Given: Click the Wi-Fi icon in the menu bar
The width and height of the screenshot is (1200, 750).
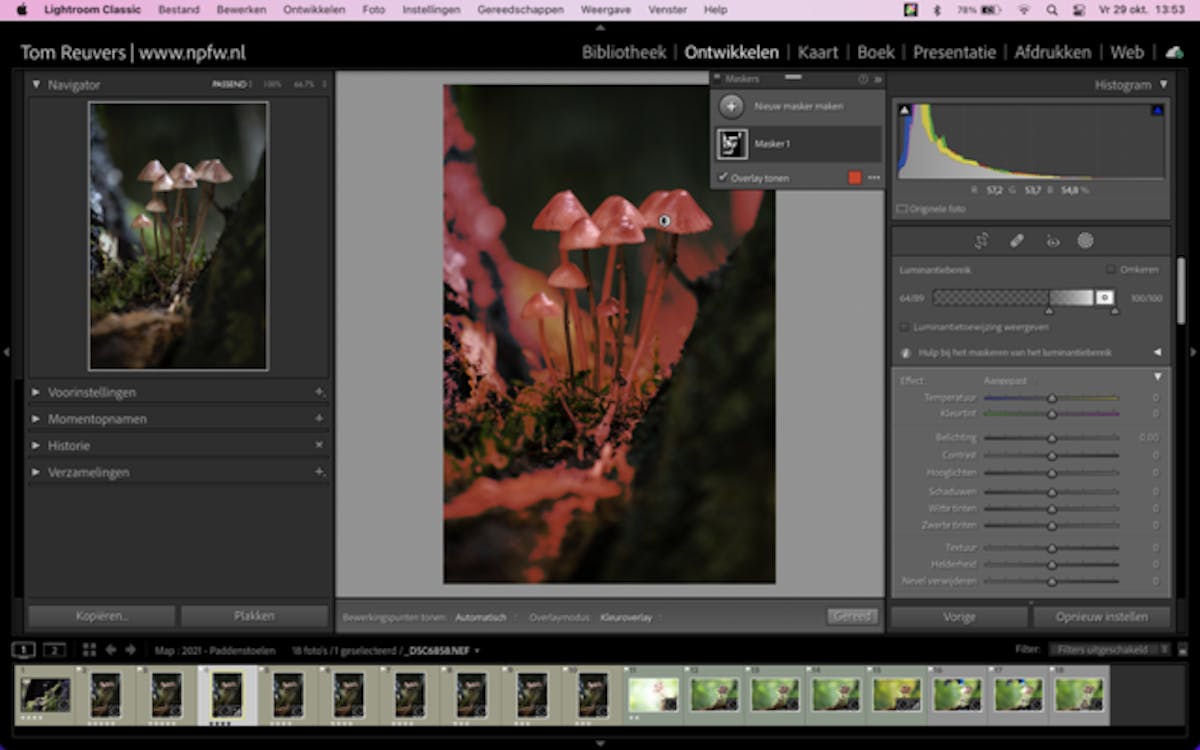Looking at the screenshot, I should [1023, 9].
